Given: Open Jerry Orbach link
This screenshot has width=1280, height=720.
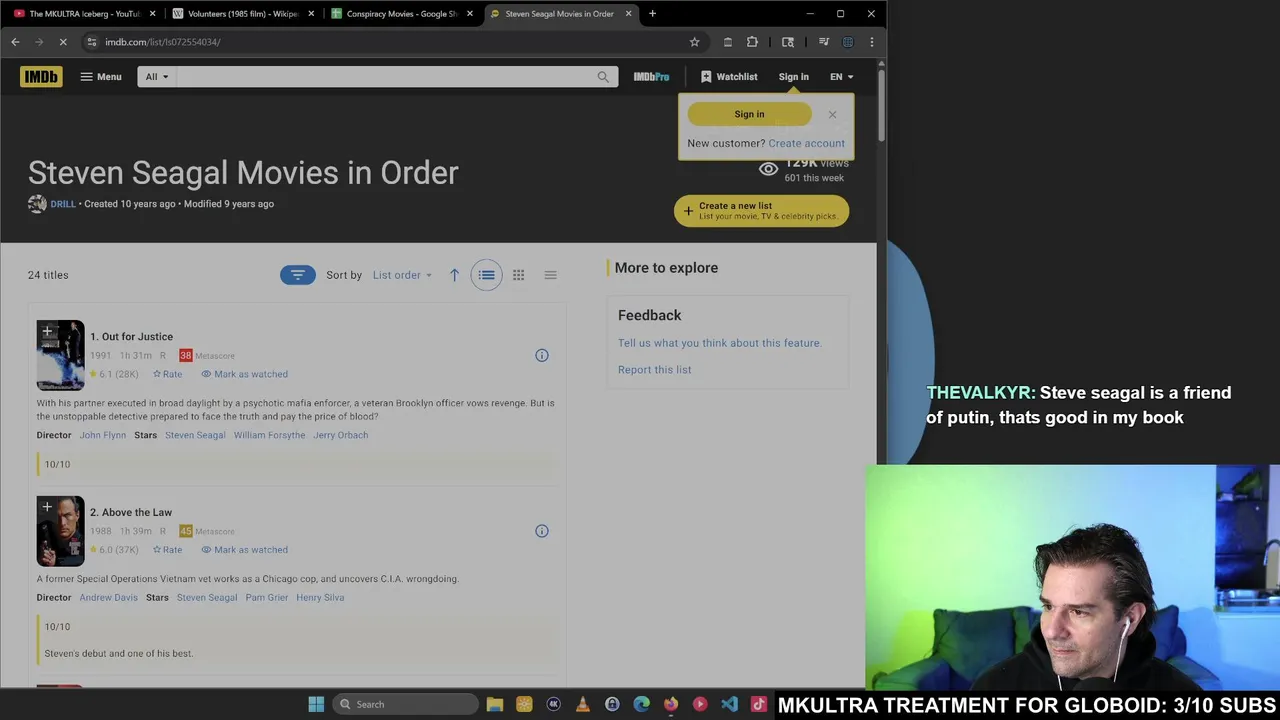Looking at the screenshot, I should click(x=340, y=435).
